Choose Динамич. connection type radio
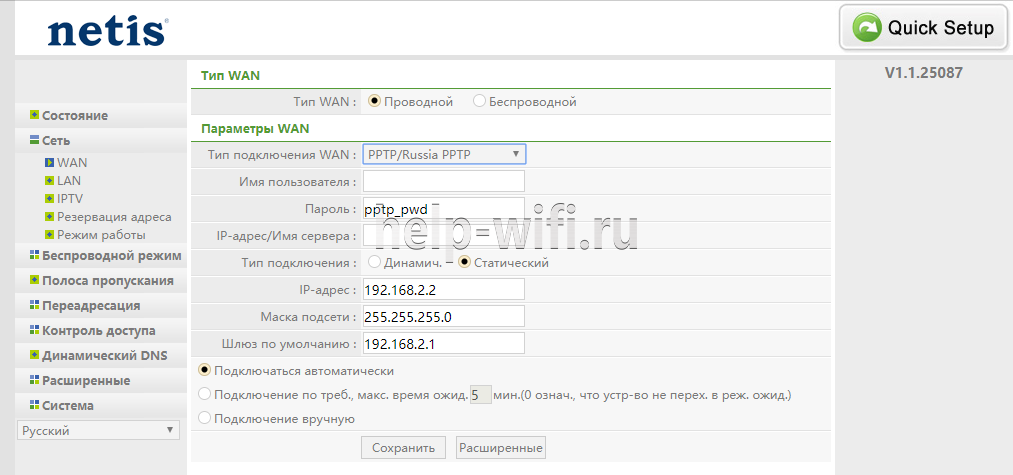This screenshot has width=1013, height=475. [x=375, y=262]
